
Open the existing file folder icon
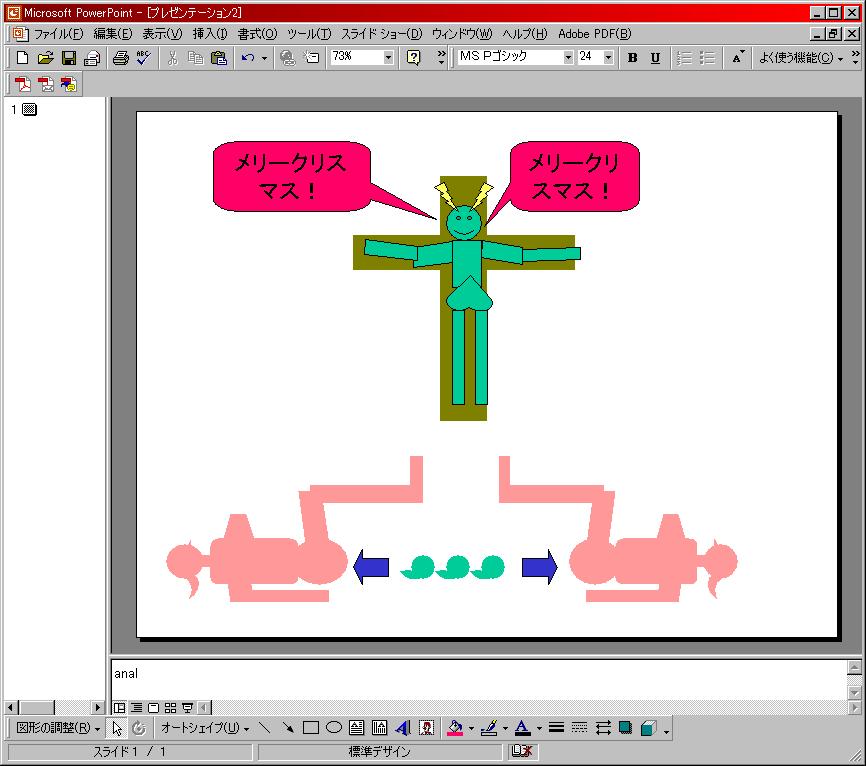(x=45, y=58)
